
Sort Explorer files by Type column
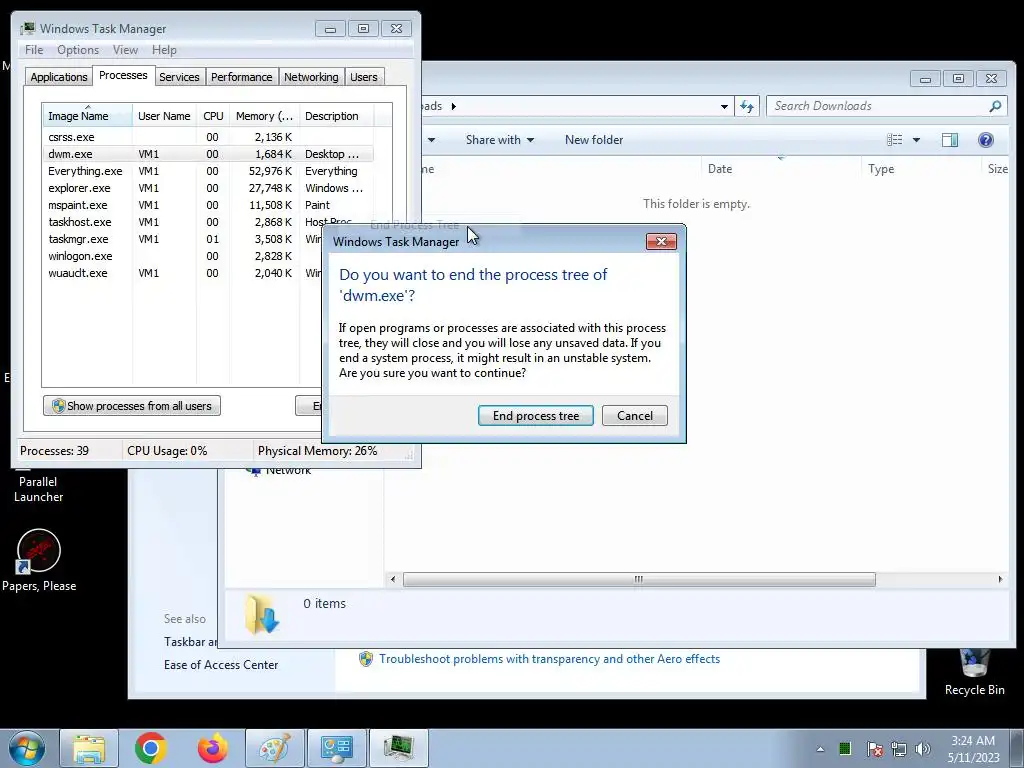pos(921,168)
